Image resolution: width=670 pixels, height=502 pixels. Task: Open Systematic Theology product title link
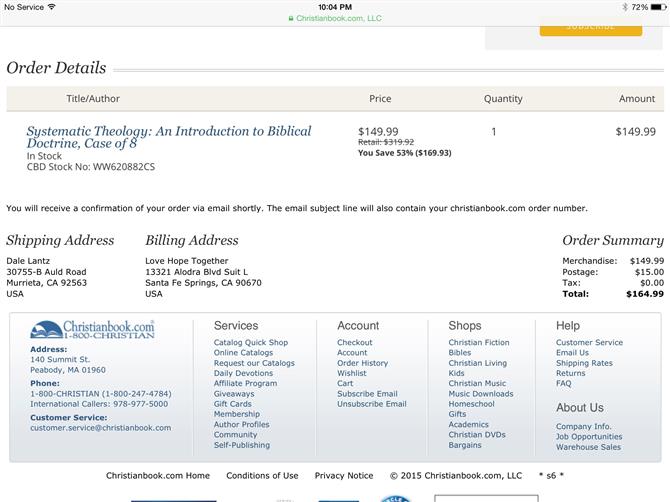click(x=169, y=137)
